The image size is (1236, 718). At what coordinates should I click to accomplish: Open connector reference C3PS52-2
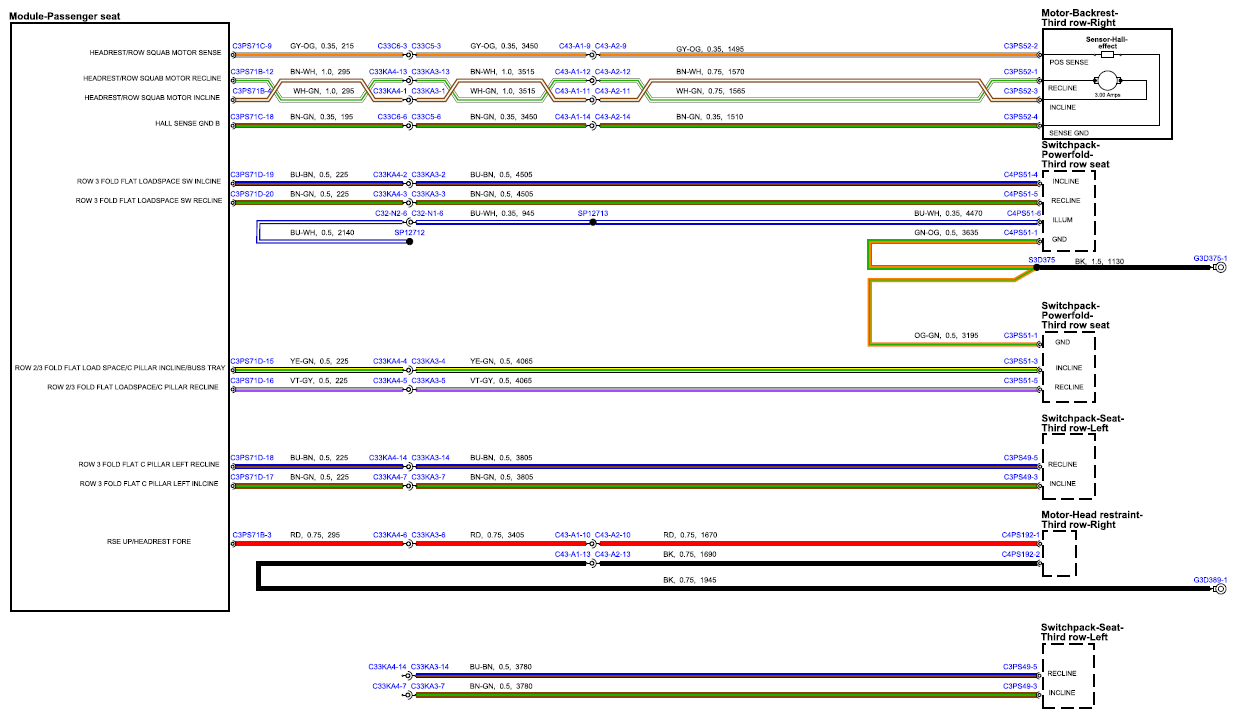click(x=1021, y=46)
